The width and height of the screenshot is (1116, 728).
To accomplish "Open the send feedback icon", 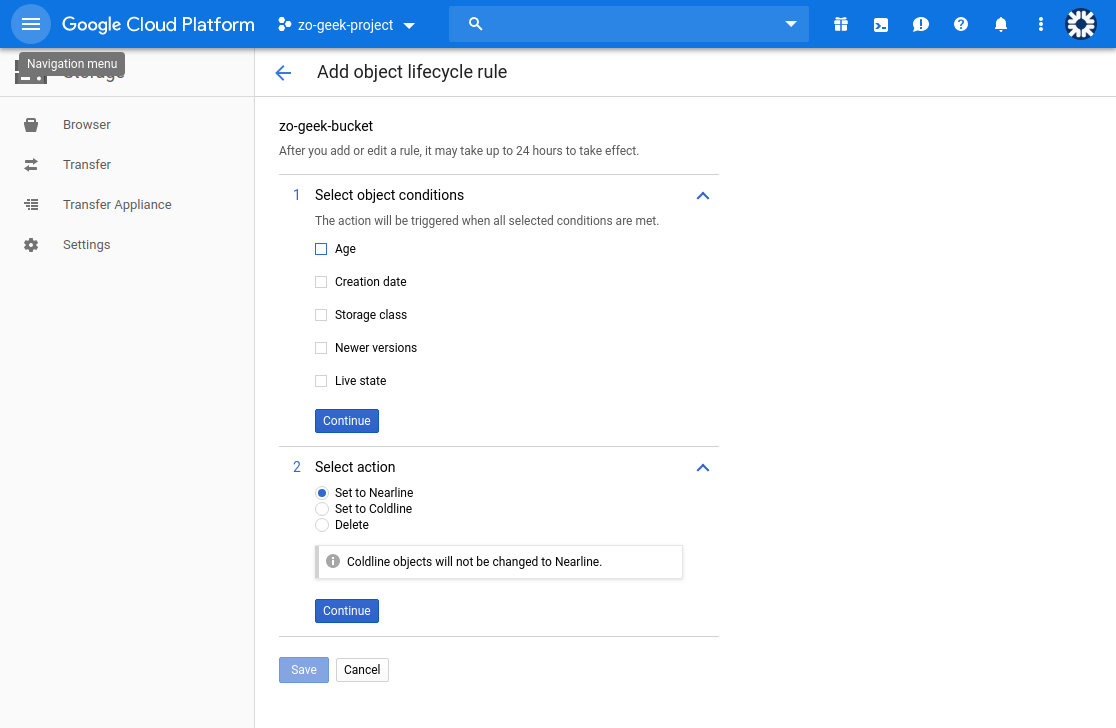I will 921,24.
